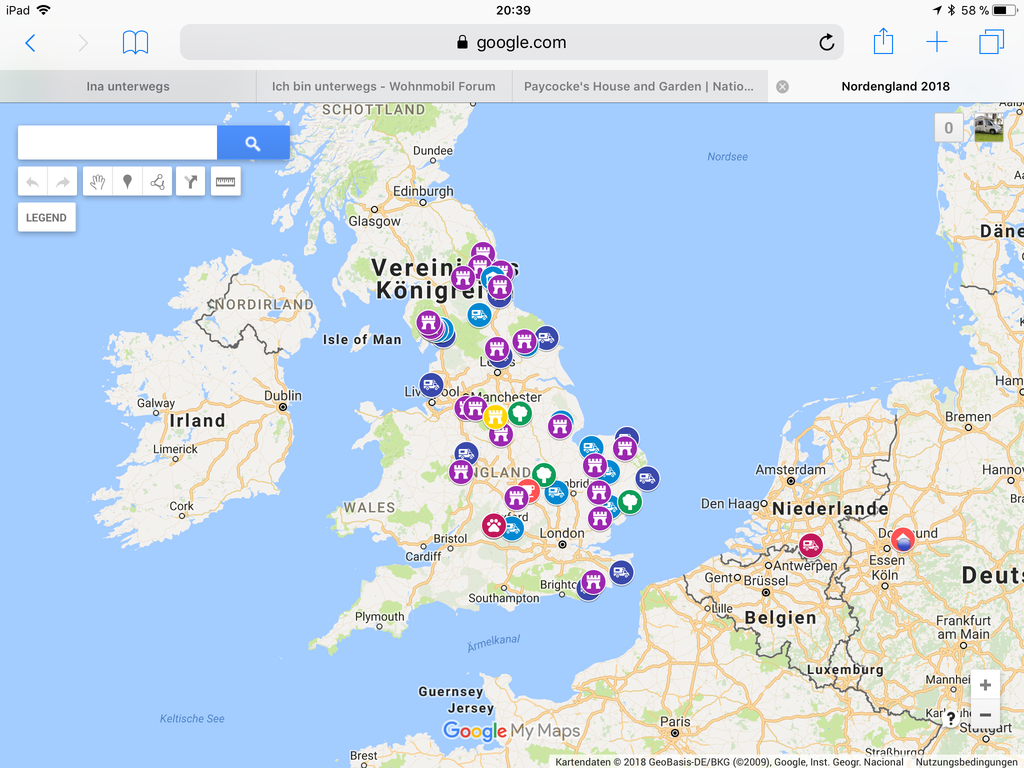Open the Safari share sheet icon
The height and width of the screenshot is (768, 1024).
point(883,41)
